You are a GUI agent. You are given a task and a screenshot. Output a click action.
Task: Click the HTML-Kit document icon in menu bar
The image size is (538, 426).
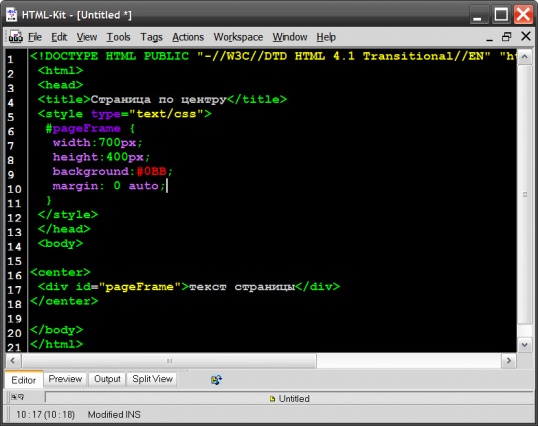coord(15,37)
